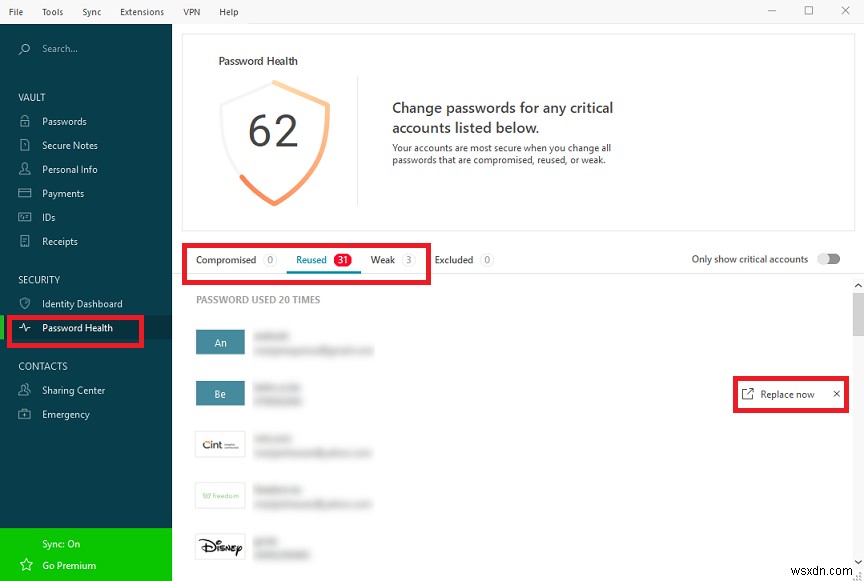Click the Payments card icon
The image size is (864, 581).
click(25, 193)
